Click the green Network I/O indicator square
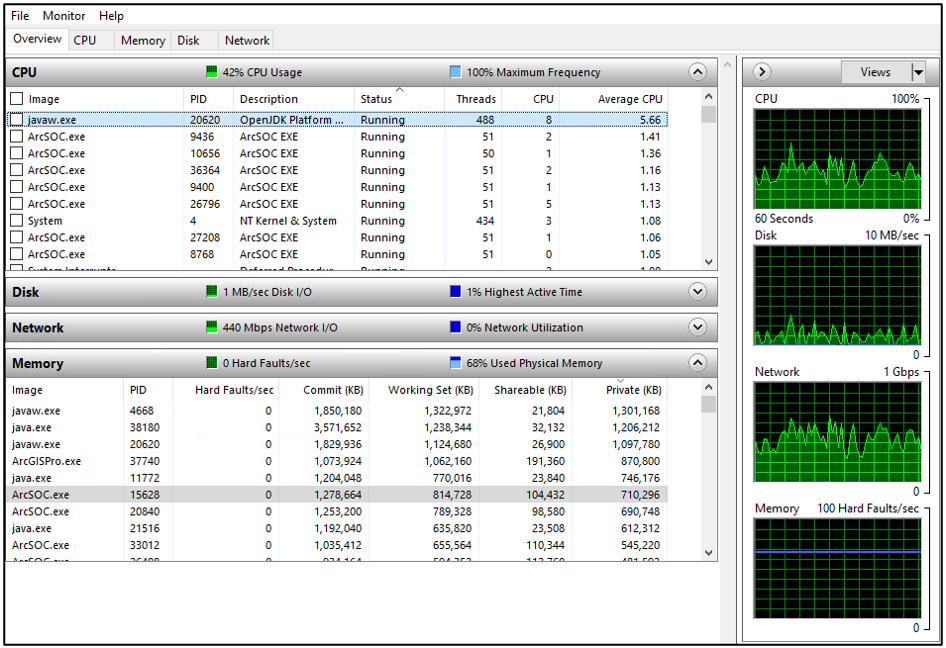This screenshot has height=648, width=946. [x=211, y=327]
